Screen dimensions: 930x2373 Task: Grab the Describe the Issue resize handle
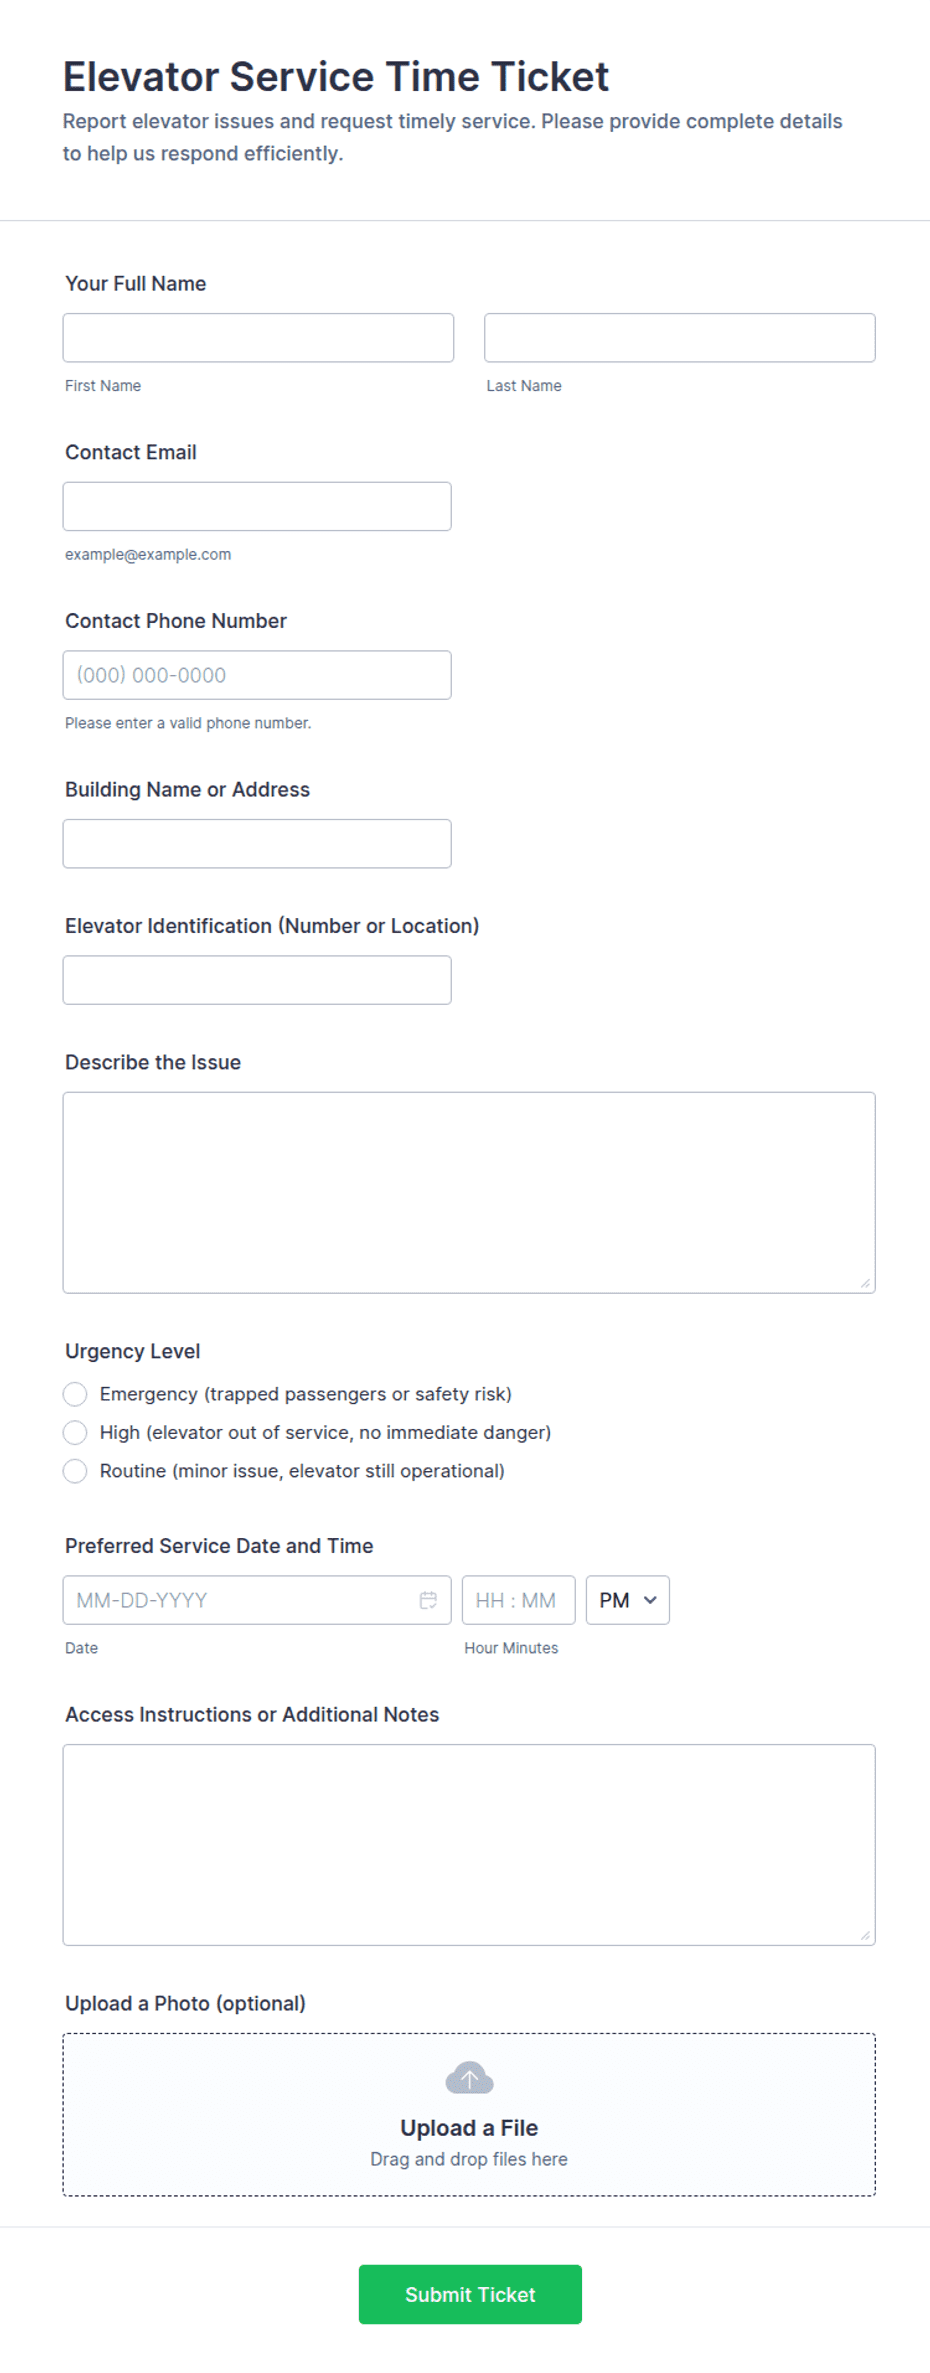click(x=866, y=1283)
